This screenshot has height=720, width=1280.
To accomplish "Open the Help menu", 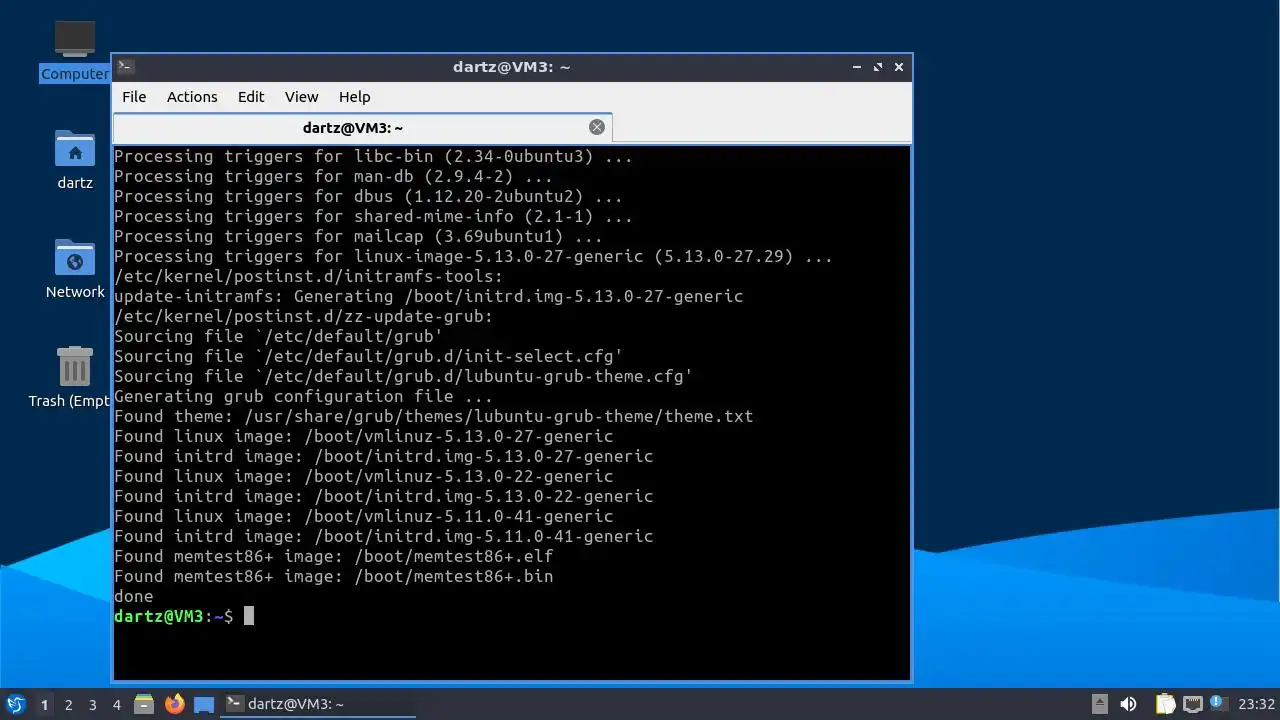I will click(x=355, y=97).
